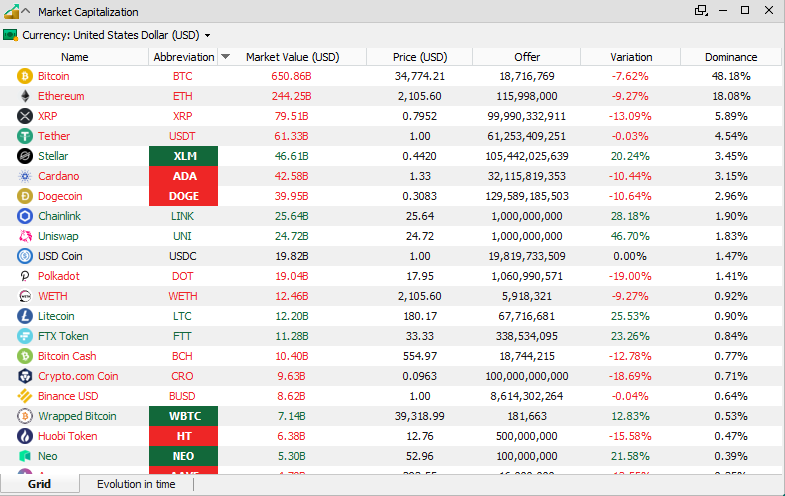Click the green XLM abbreviation cell
785x496 pixels.
click(x=184, y=156)
